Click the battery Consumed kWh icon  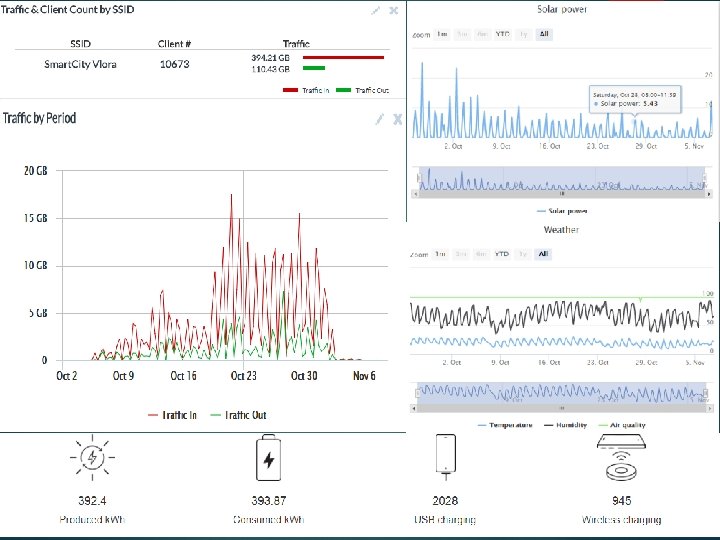[269, 457]
